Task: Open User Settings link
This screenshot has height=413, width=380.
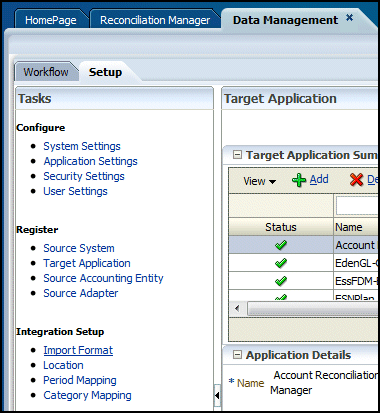Action: click(75, 191)
